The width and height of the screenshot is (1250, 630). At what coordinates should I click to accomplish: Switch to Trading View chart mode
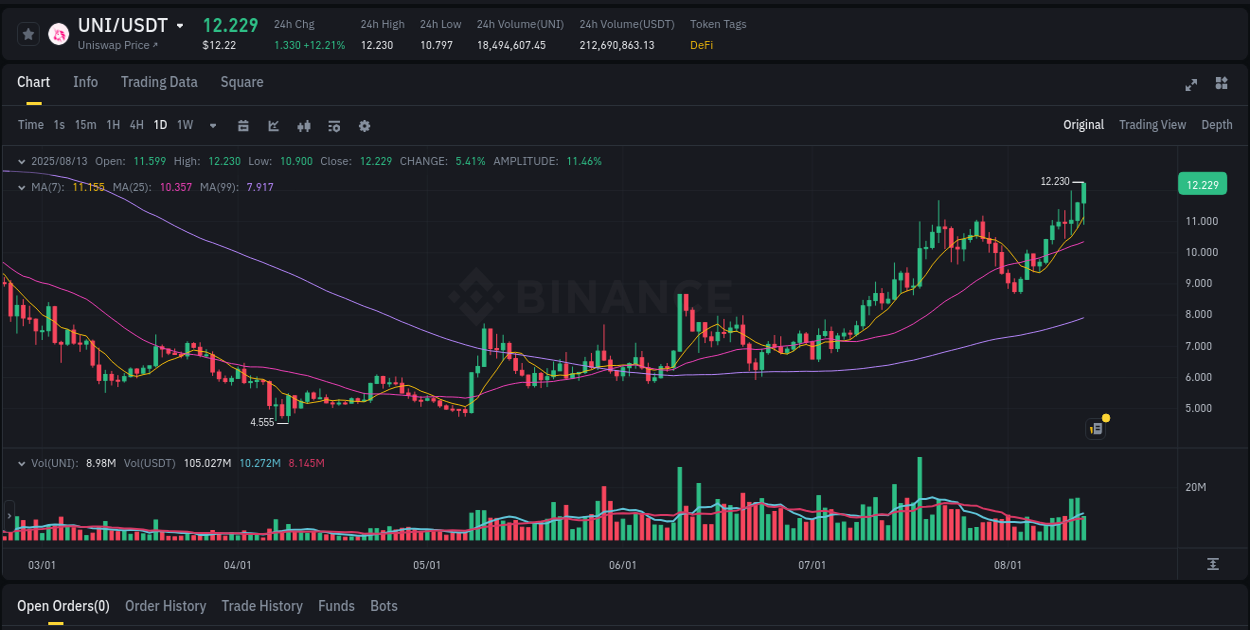point(1152,125)
